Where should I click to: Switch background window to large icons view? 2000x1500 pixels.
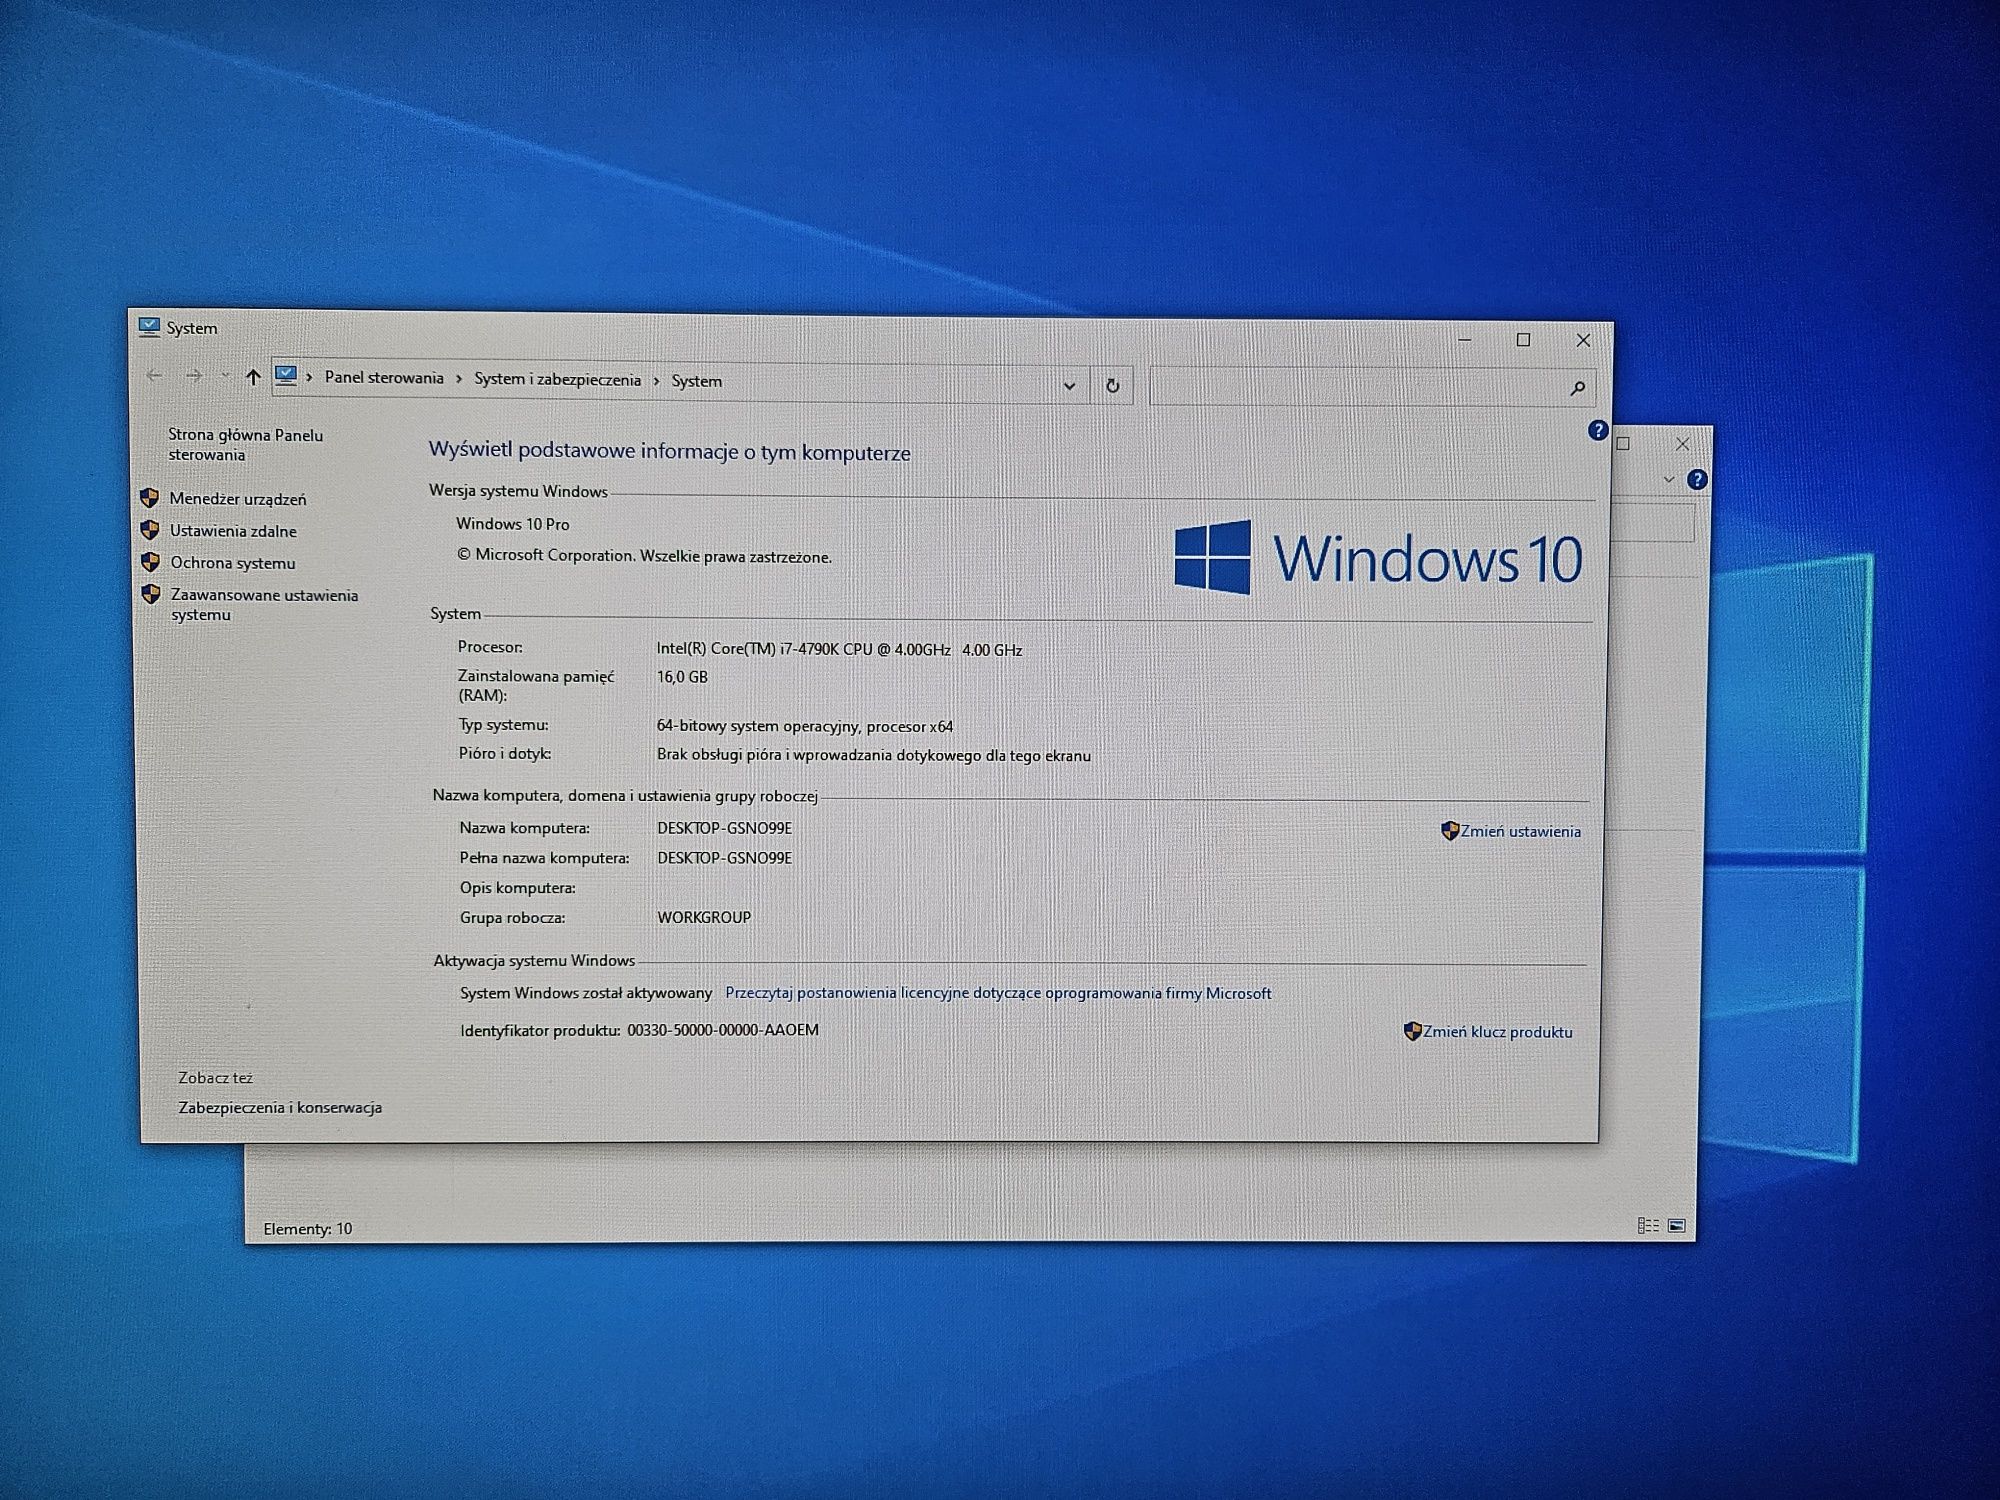(1677, 1226)
